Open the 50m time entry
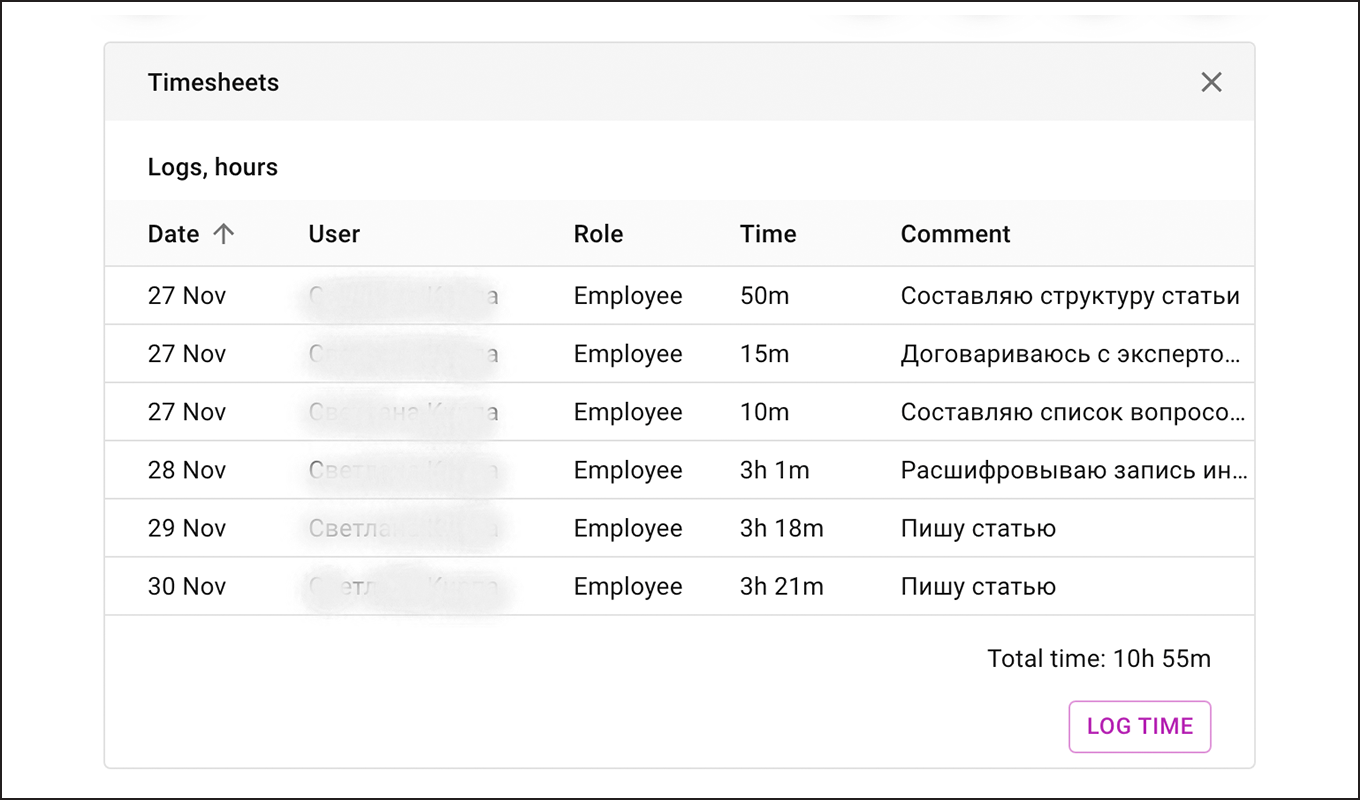1360x800 pixels. (765, 296)
